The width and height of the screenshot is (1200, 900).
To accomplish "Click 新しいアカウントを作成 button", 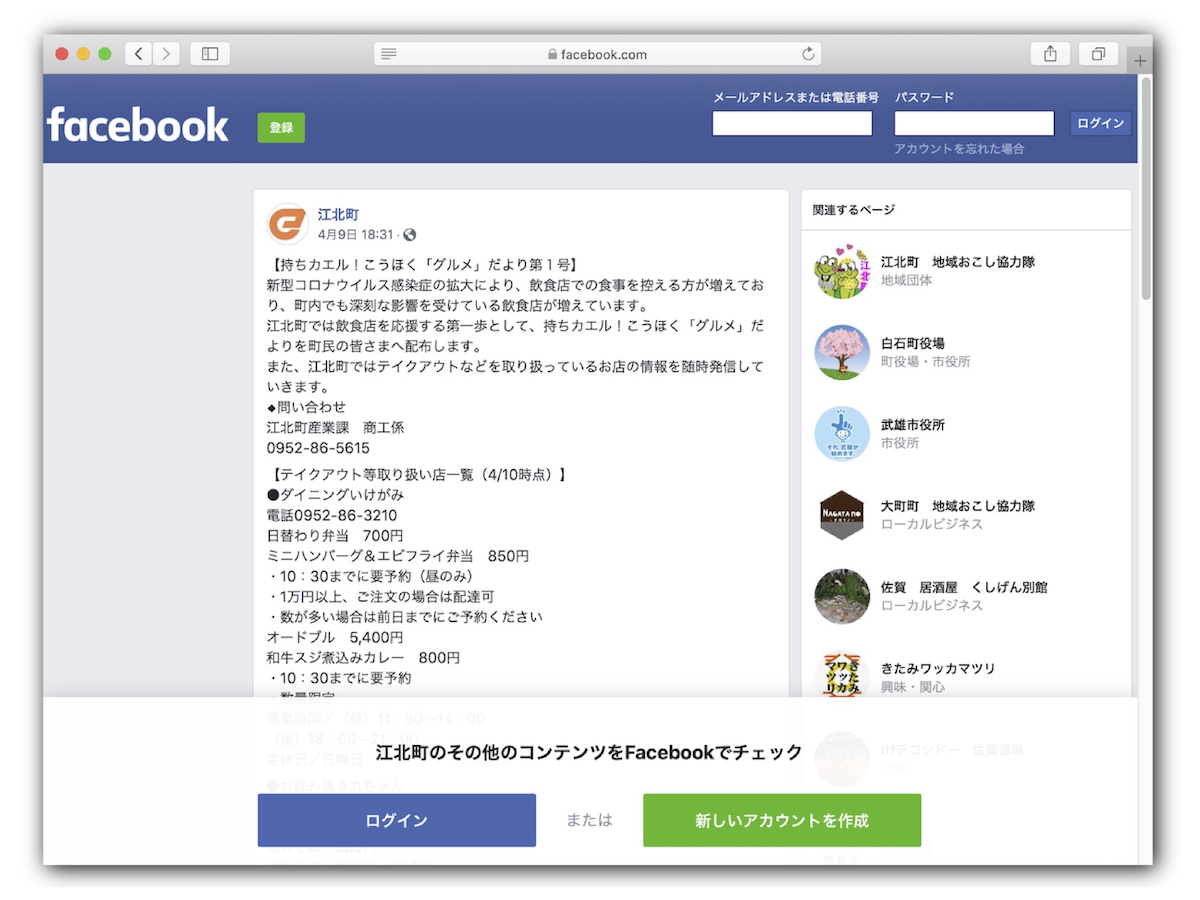I will [x=782, y=821].
